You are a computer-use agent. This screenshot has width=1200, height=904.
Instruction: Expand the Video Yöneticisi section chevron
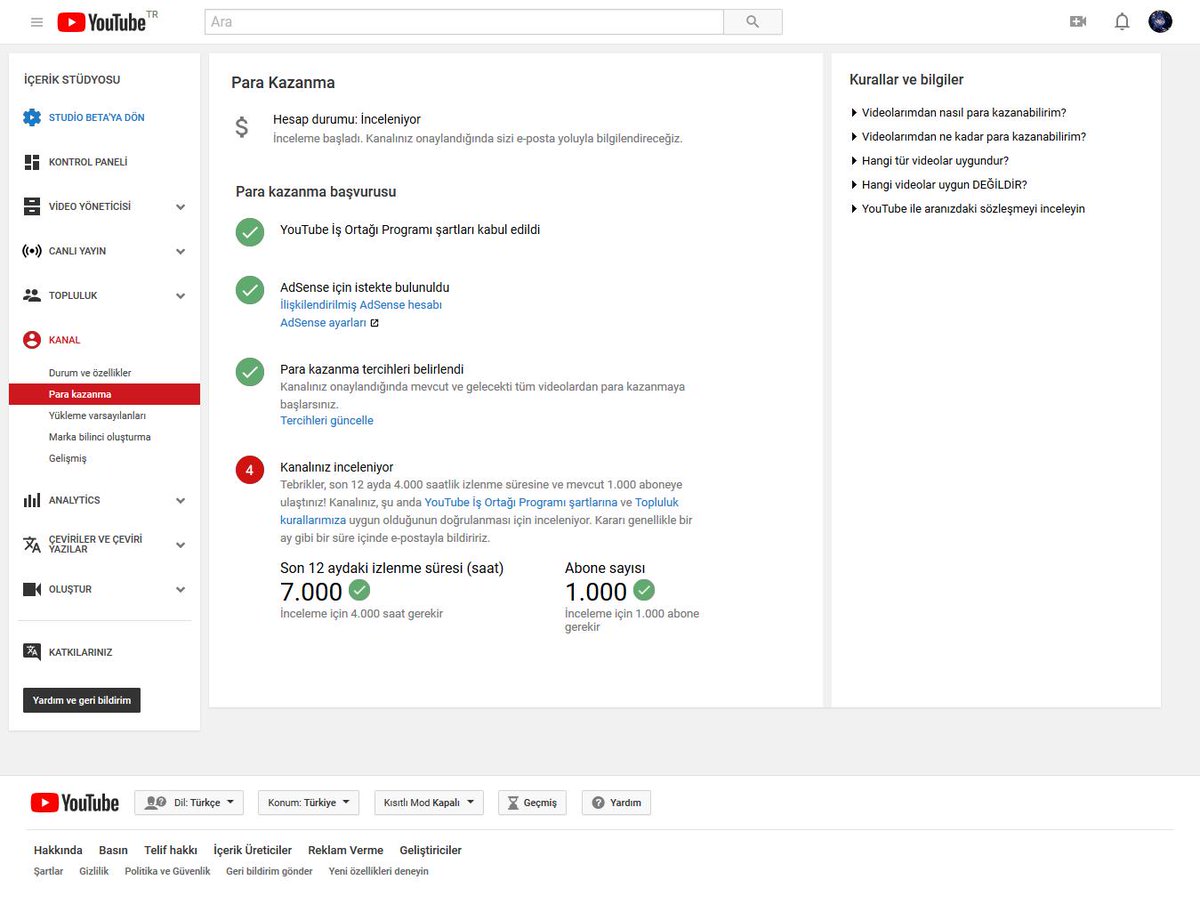181,207
